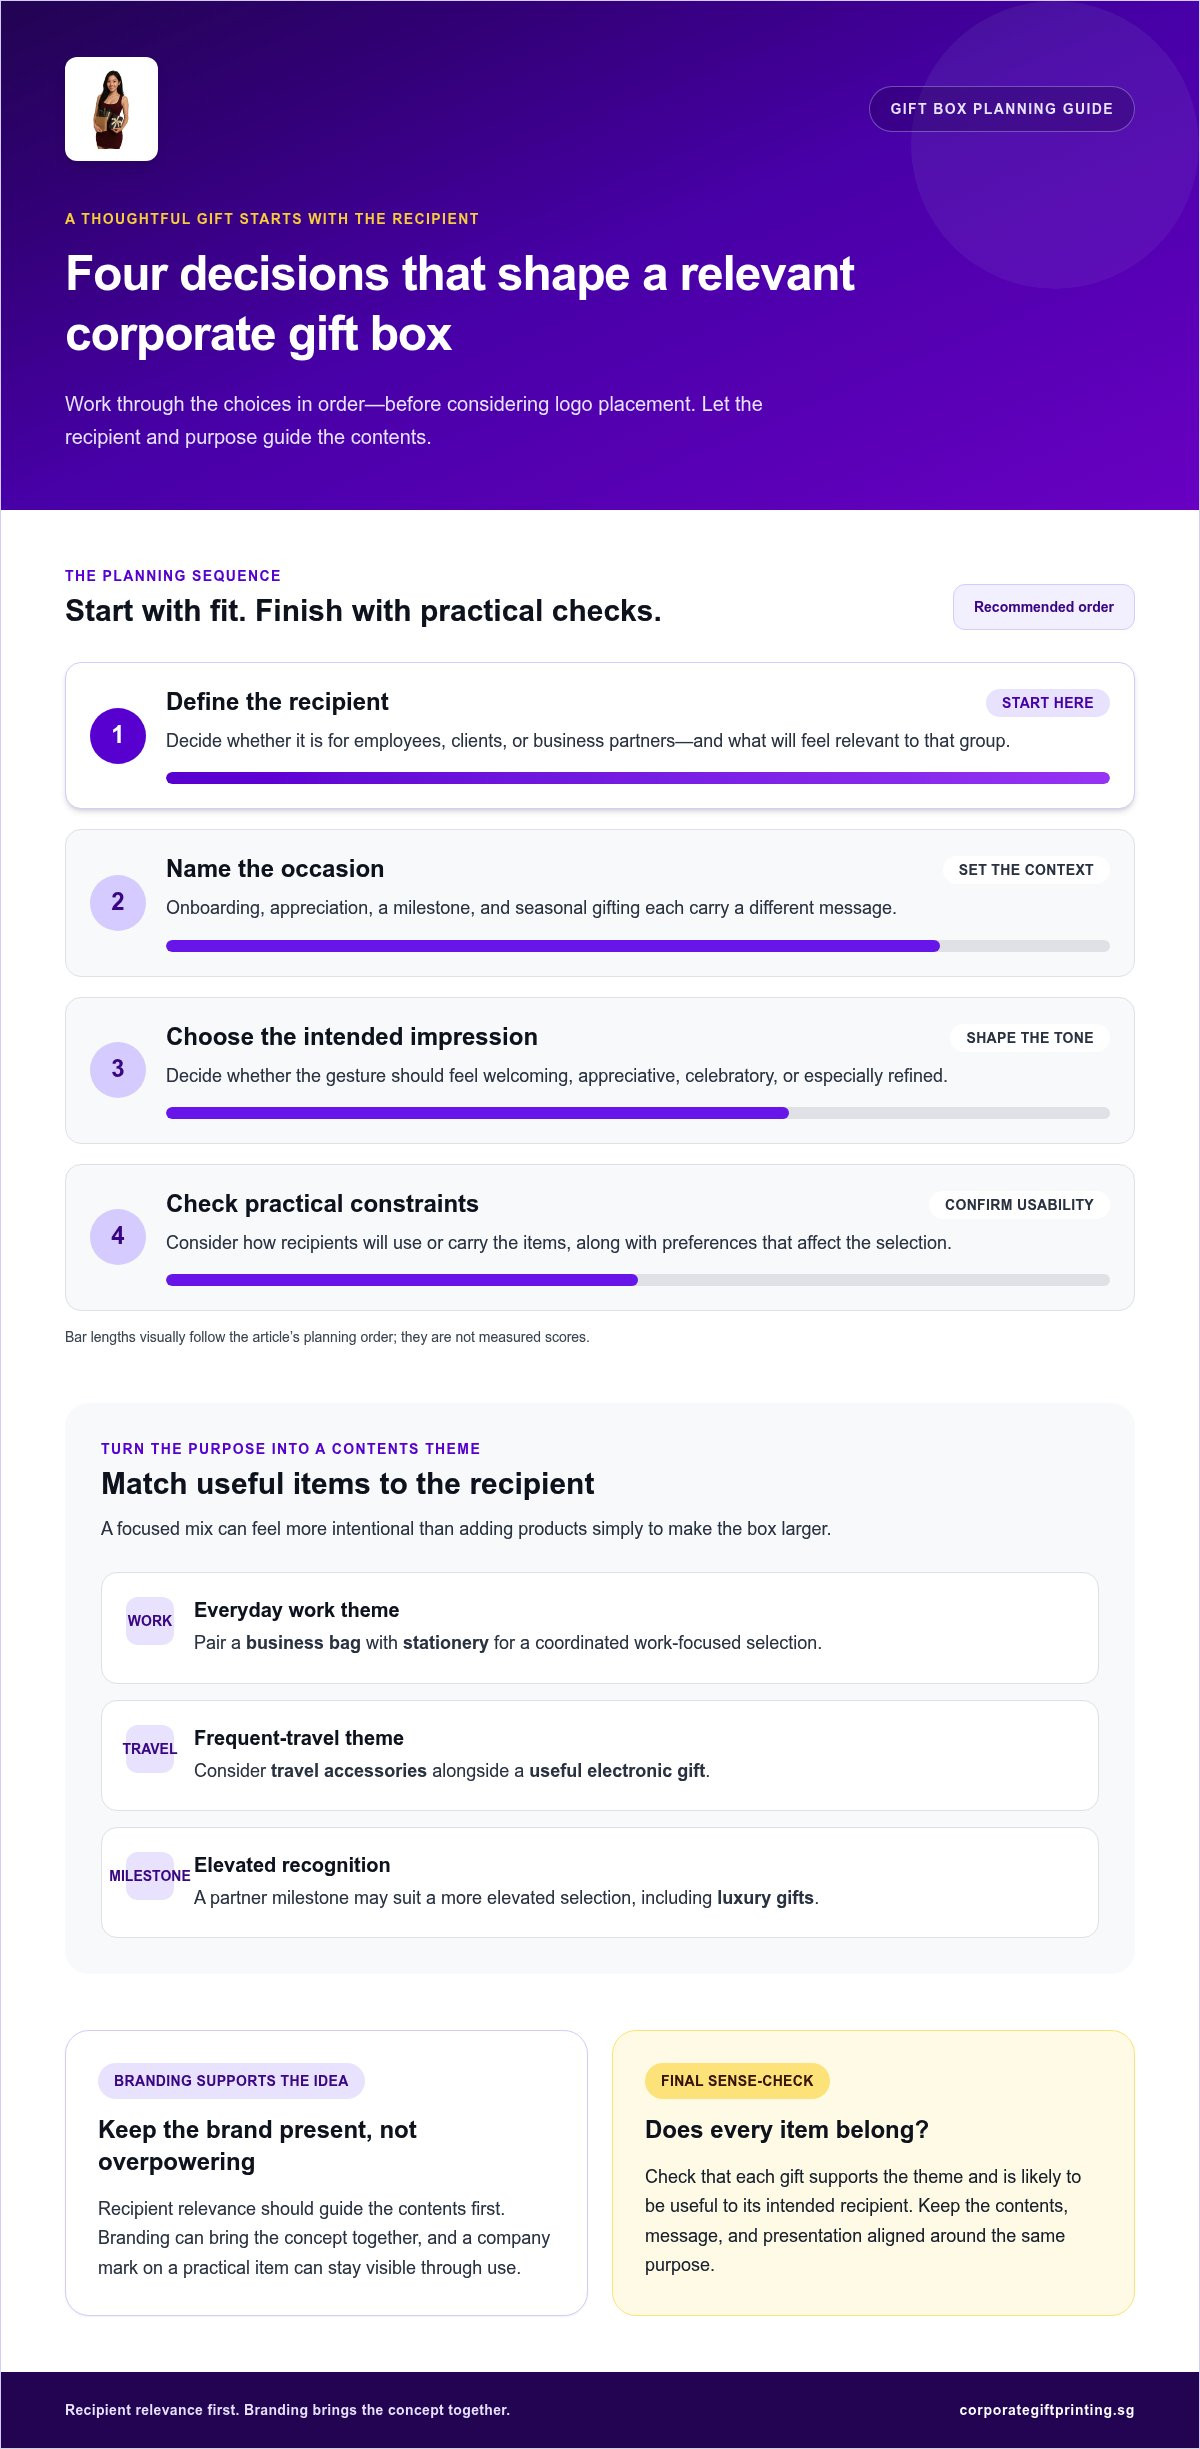This screenshot has width=1200, height=2449.
Task: Click the SET THE CONTEXT tag
Action: 1026,870
